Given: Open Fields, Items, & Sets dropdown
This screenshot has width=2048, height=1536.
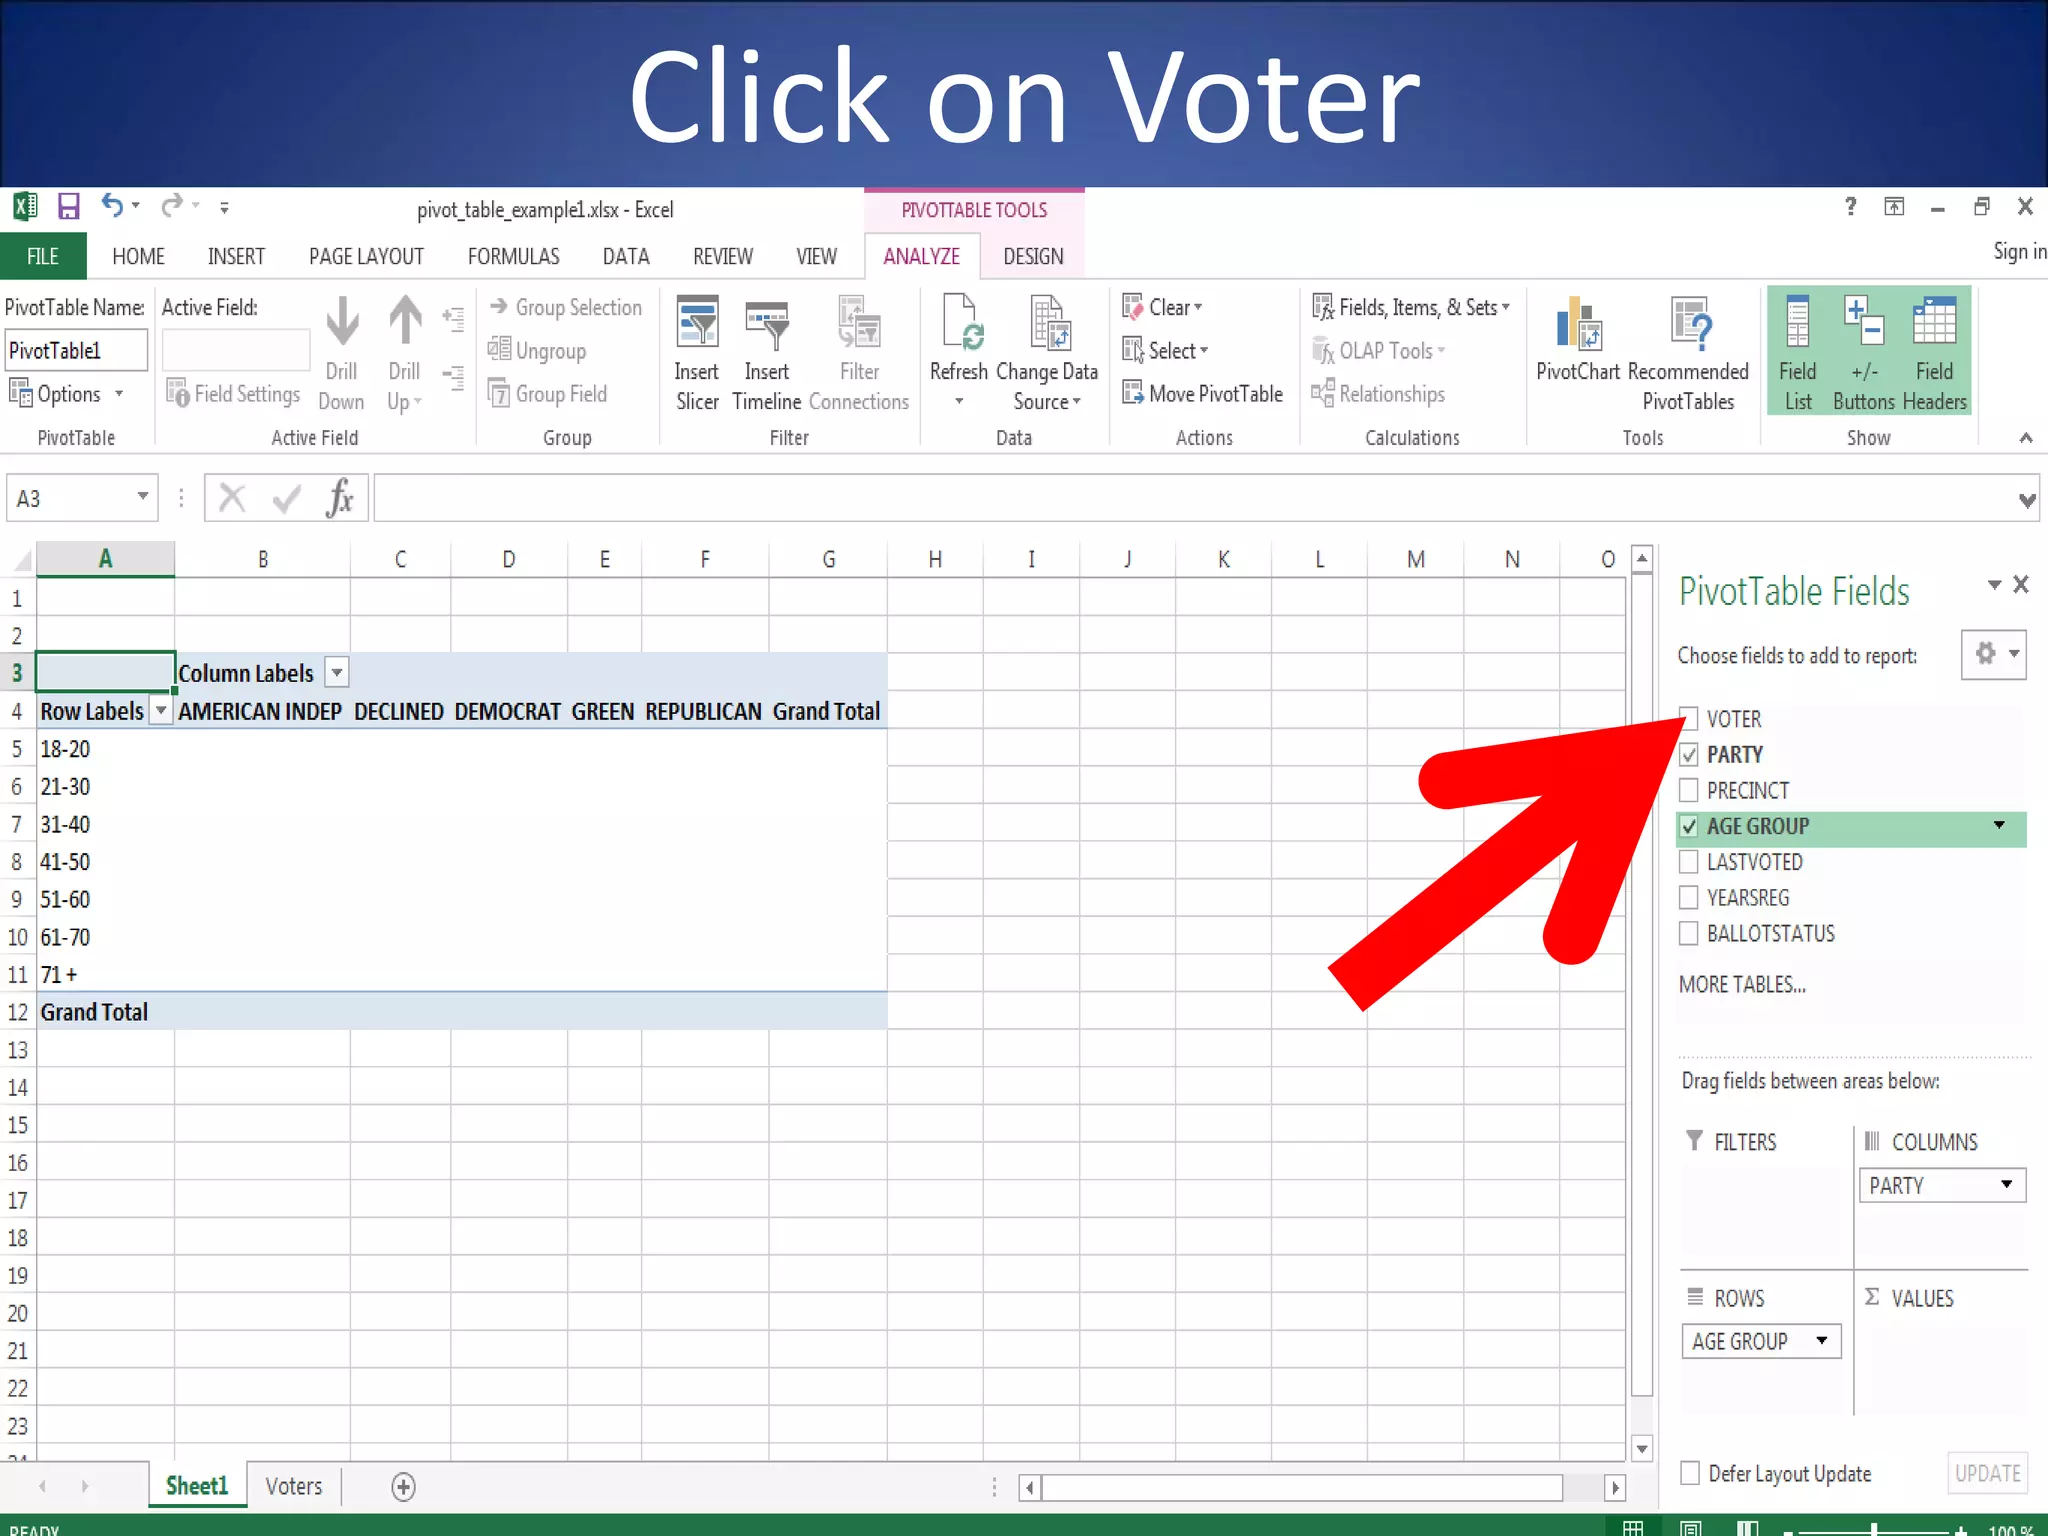Looking at the screenshot, I should click(x=1505, y=307).
